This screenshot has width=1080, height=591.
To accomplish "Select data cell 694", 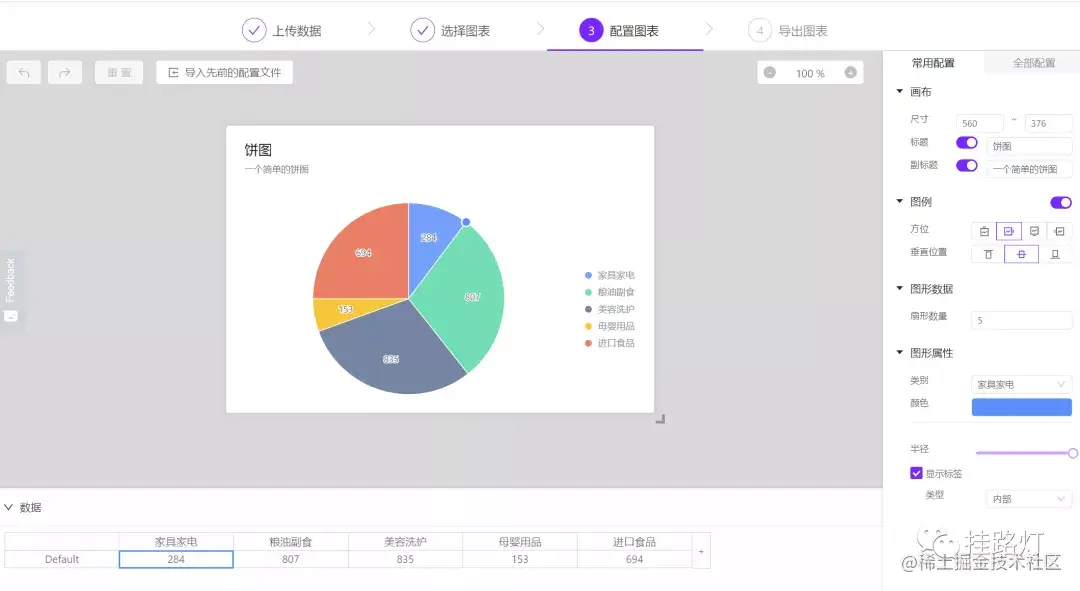I will coord(634,559).
